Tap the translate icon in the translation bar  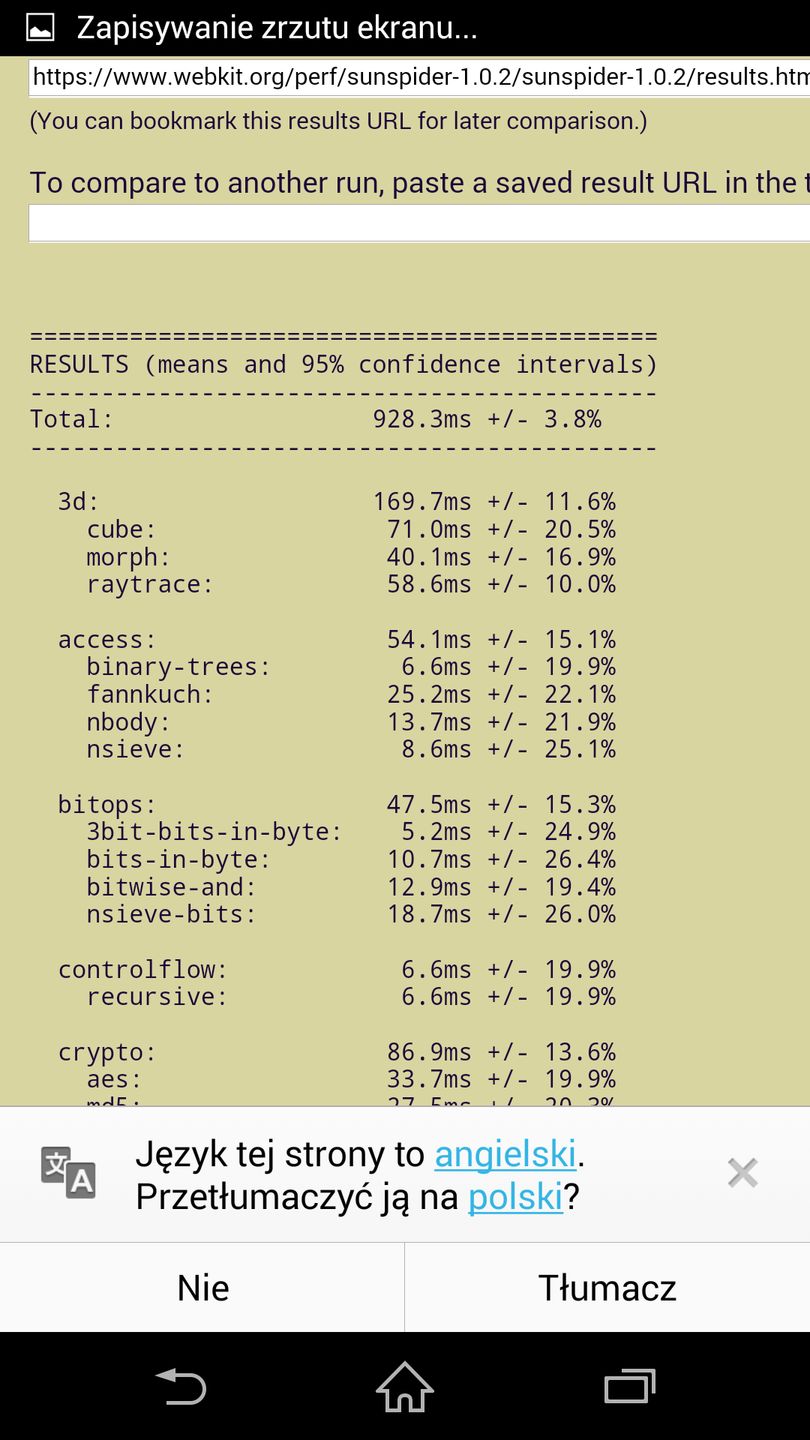(x=68, y=1173)
